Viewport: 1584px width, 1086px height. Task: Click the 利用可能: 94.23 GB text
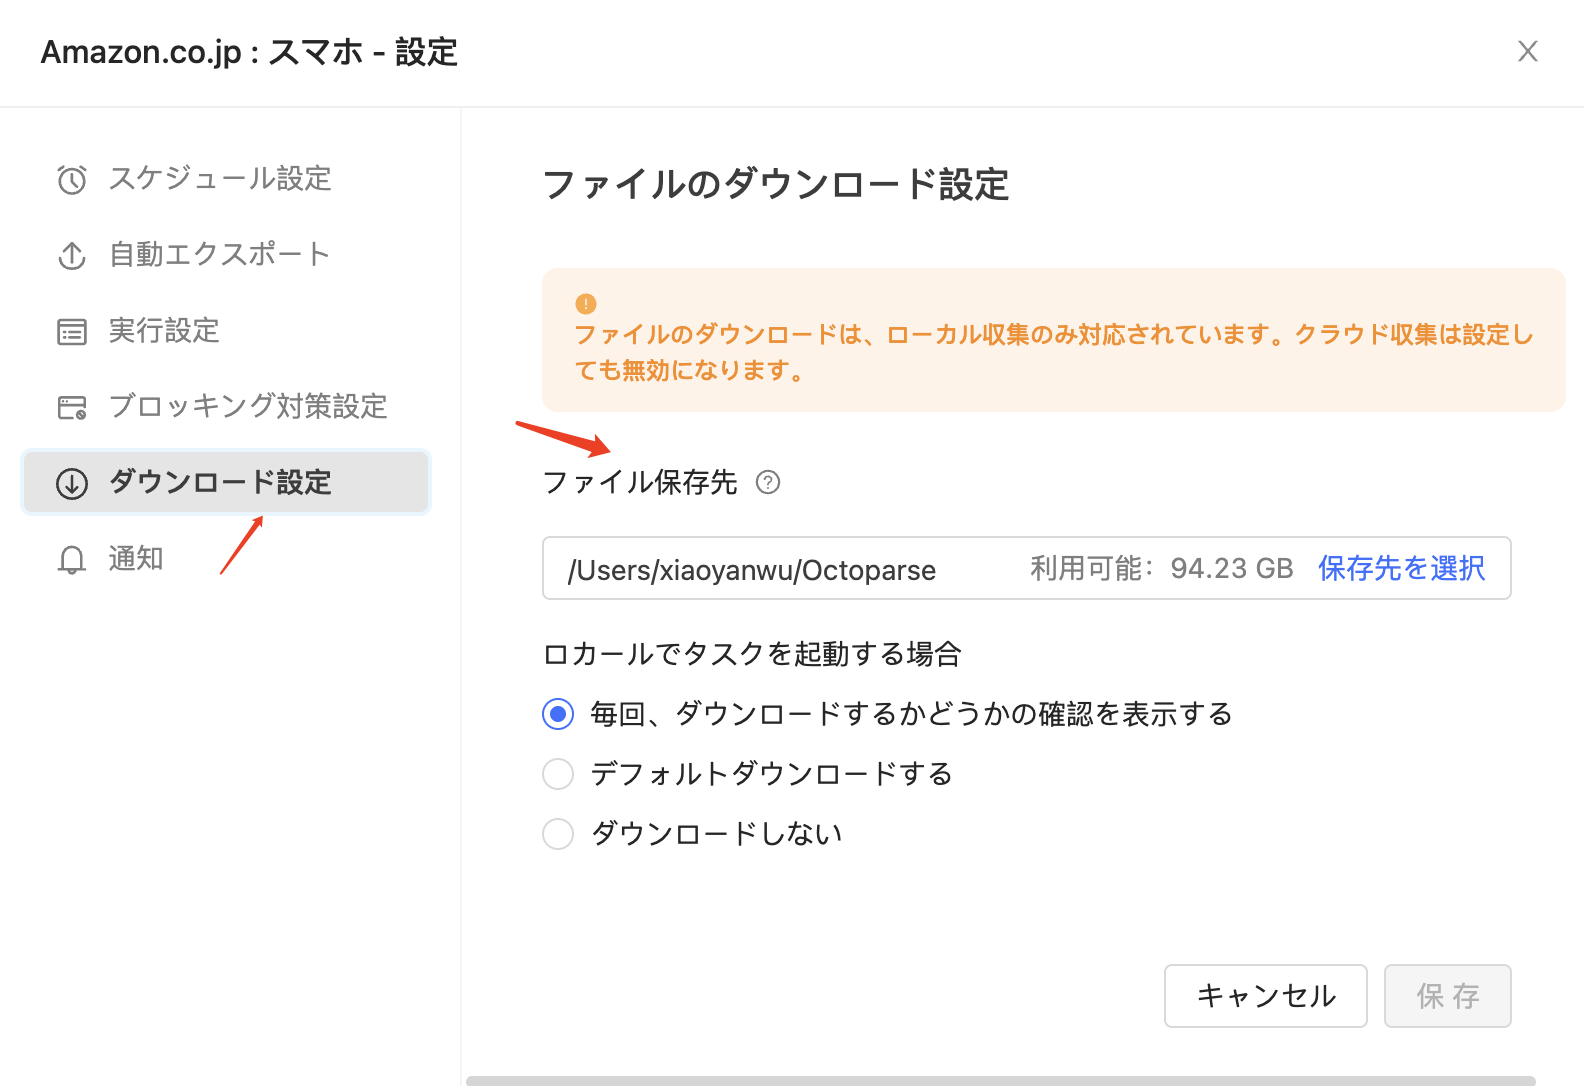click(x=1162, y=569)
